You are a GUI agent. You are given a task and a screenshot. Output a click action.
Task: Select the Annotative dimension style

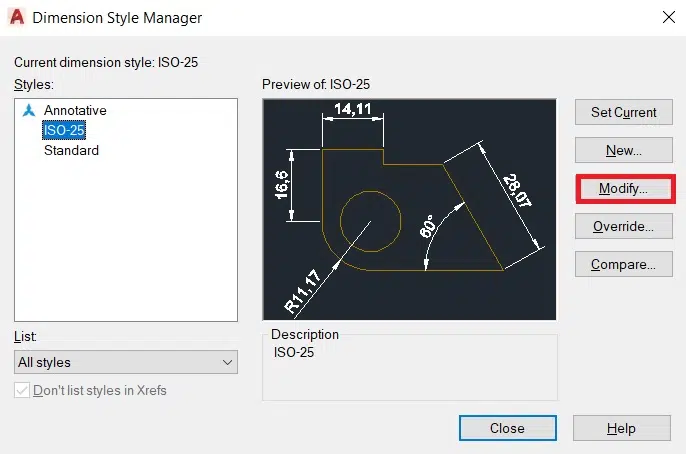[x=75, y=110]
